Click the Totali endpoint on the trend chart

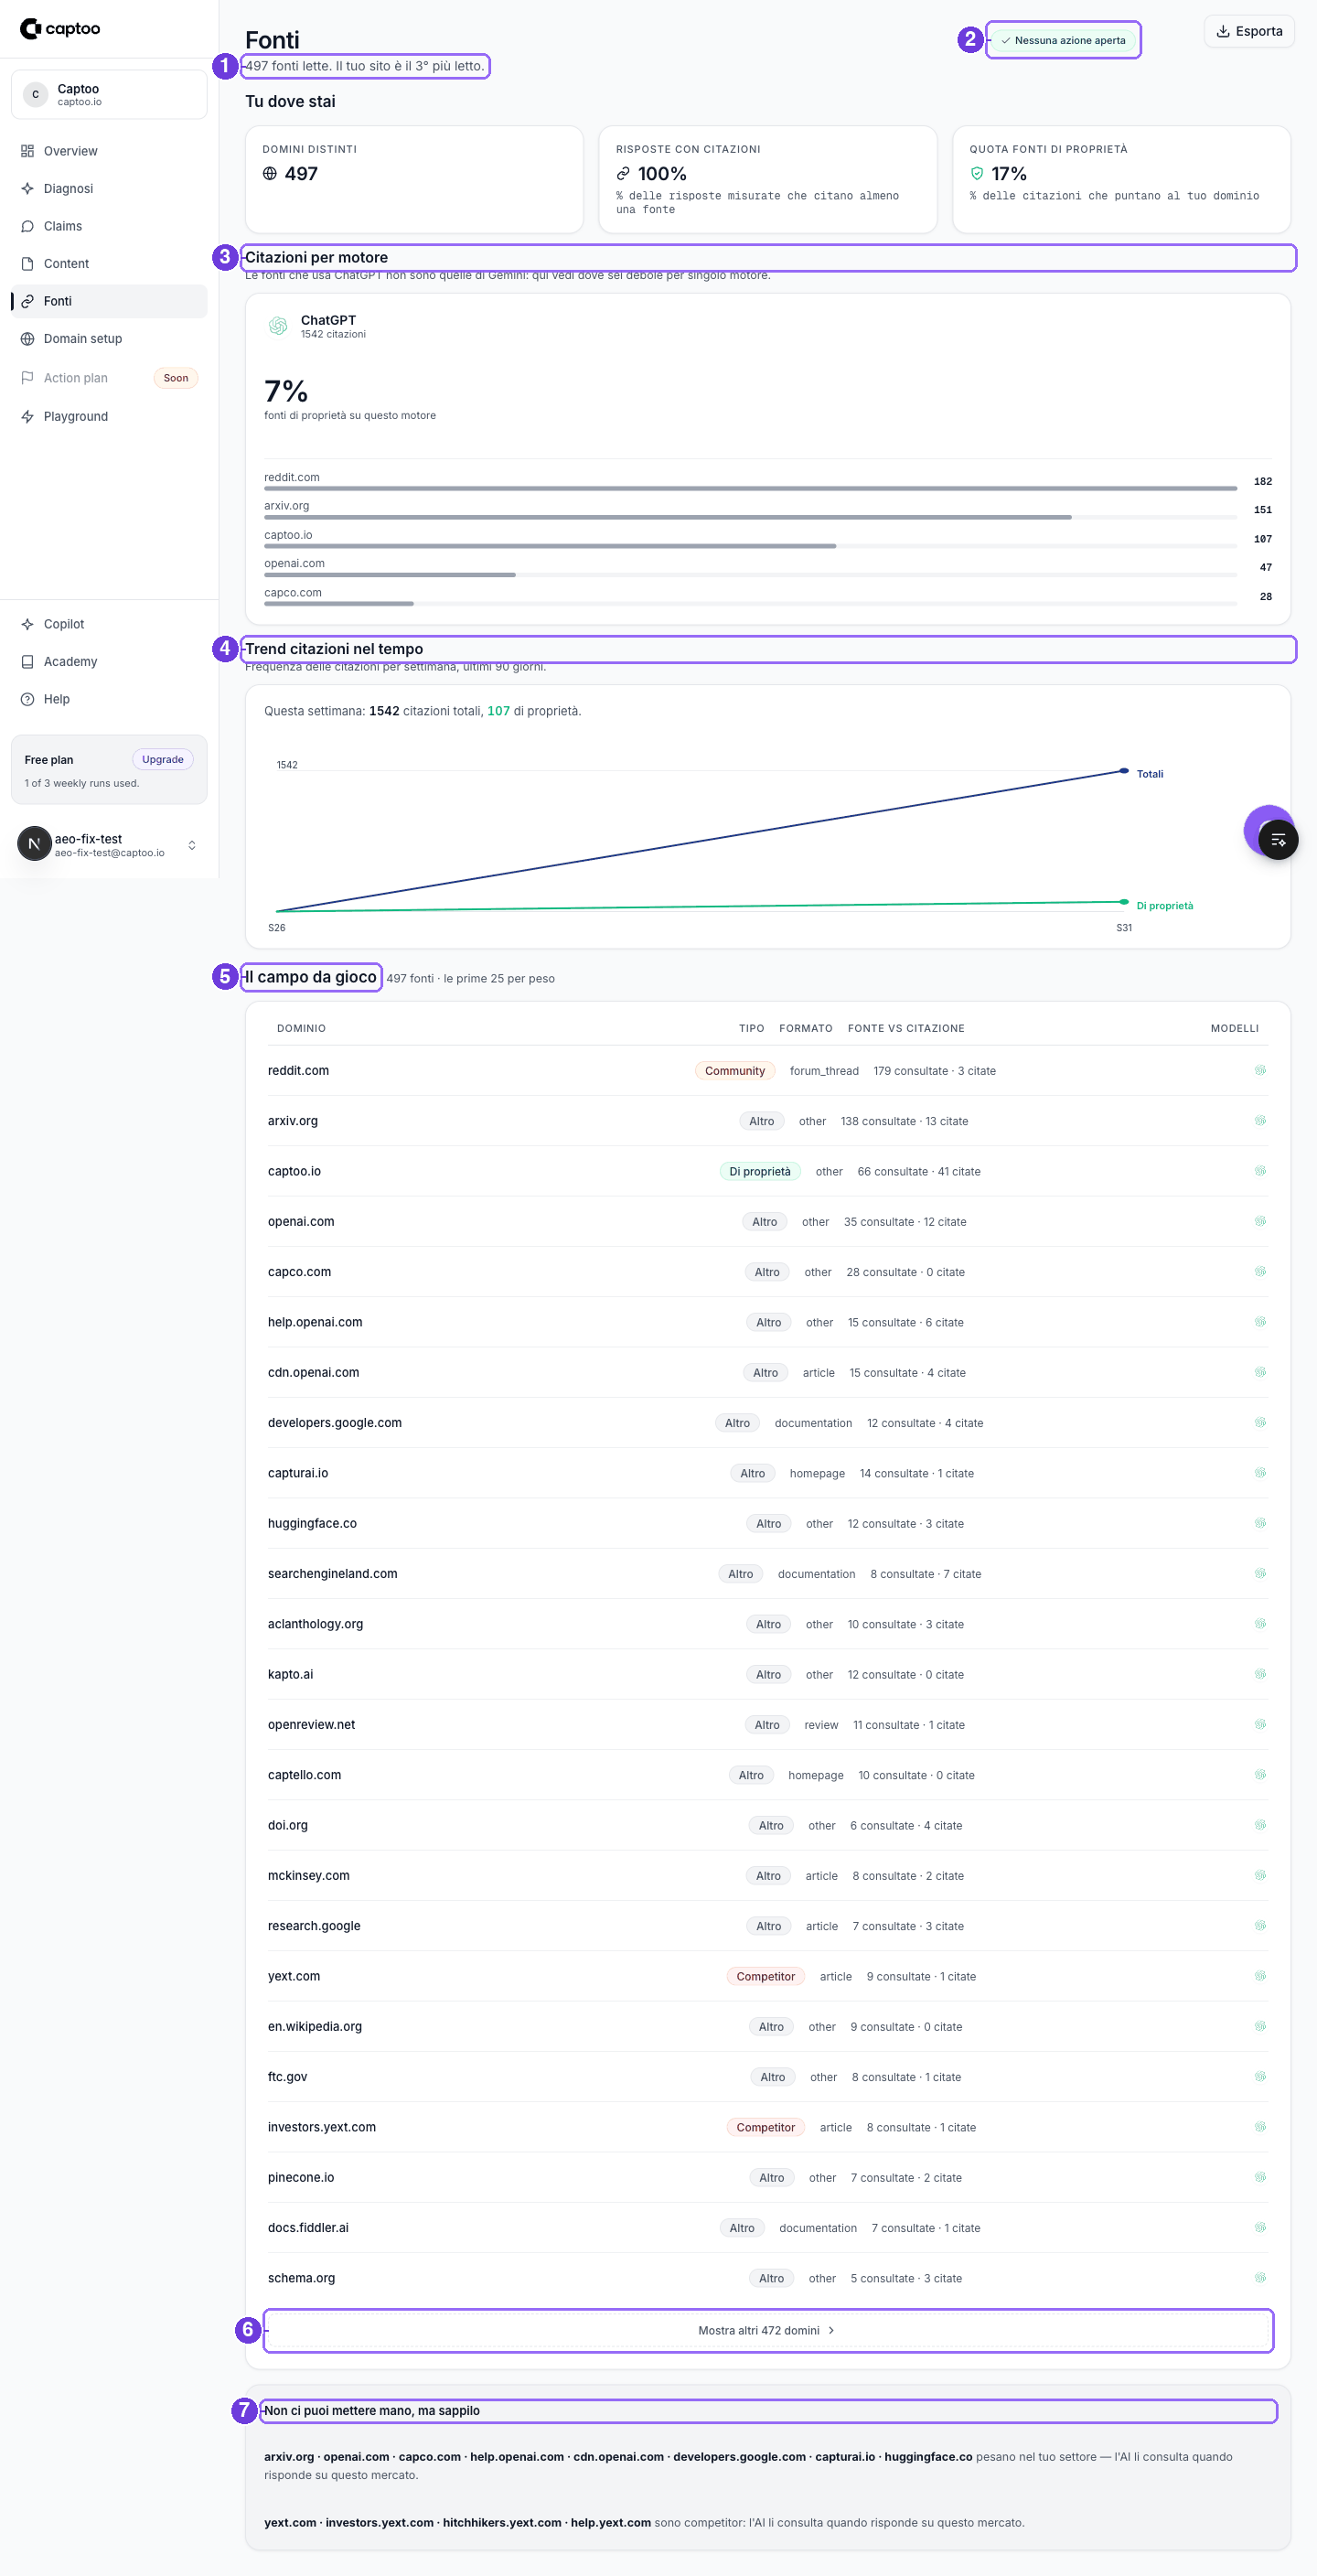click(x=1124, y=771)
